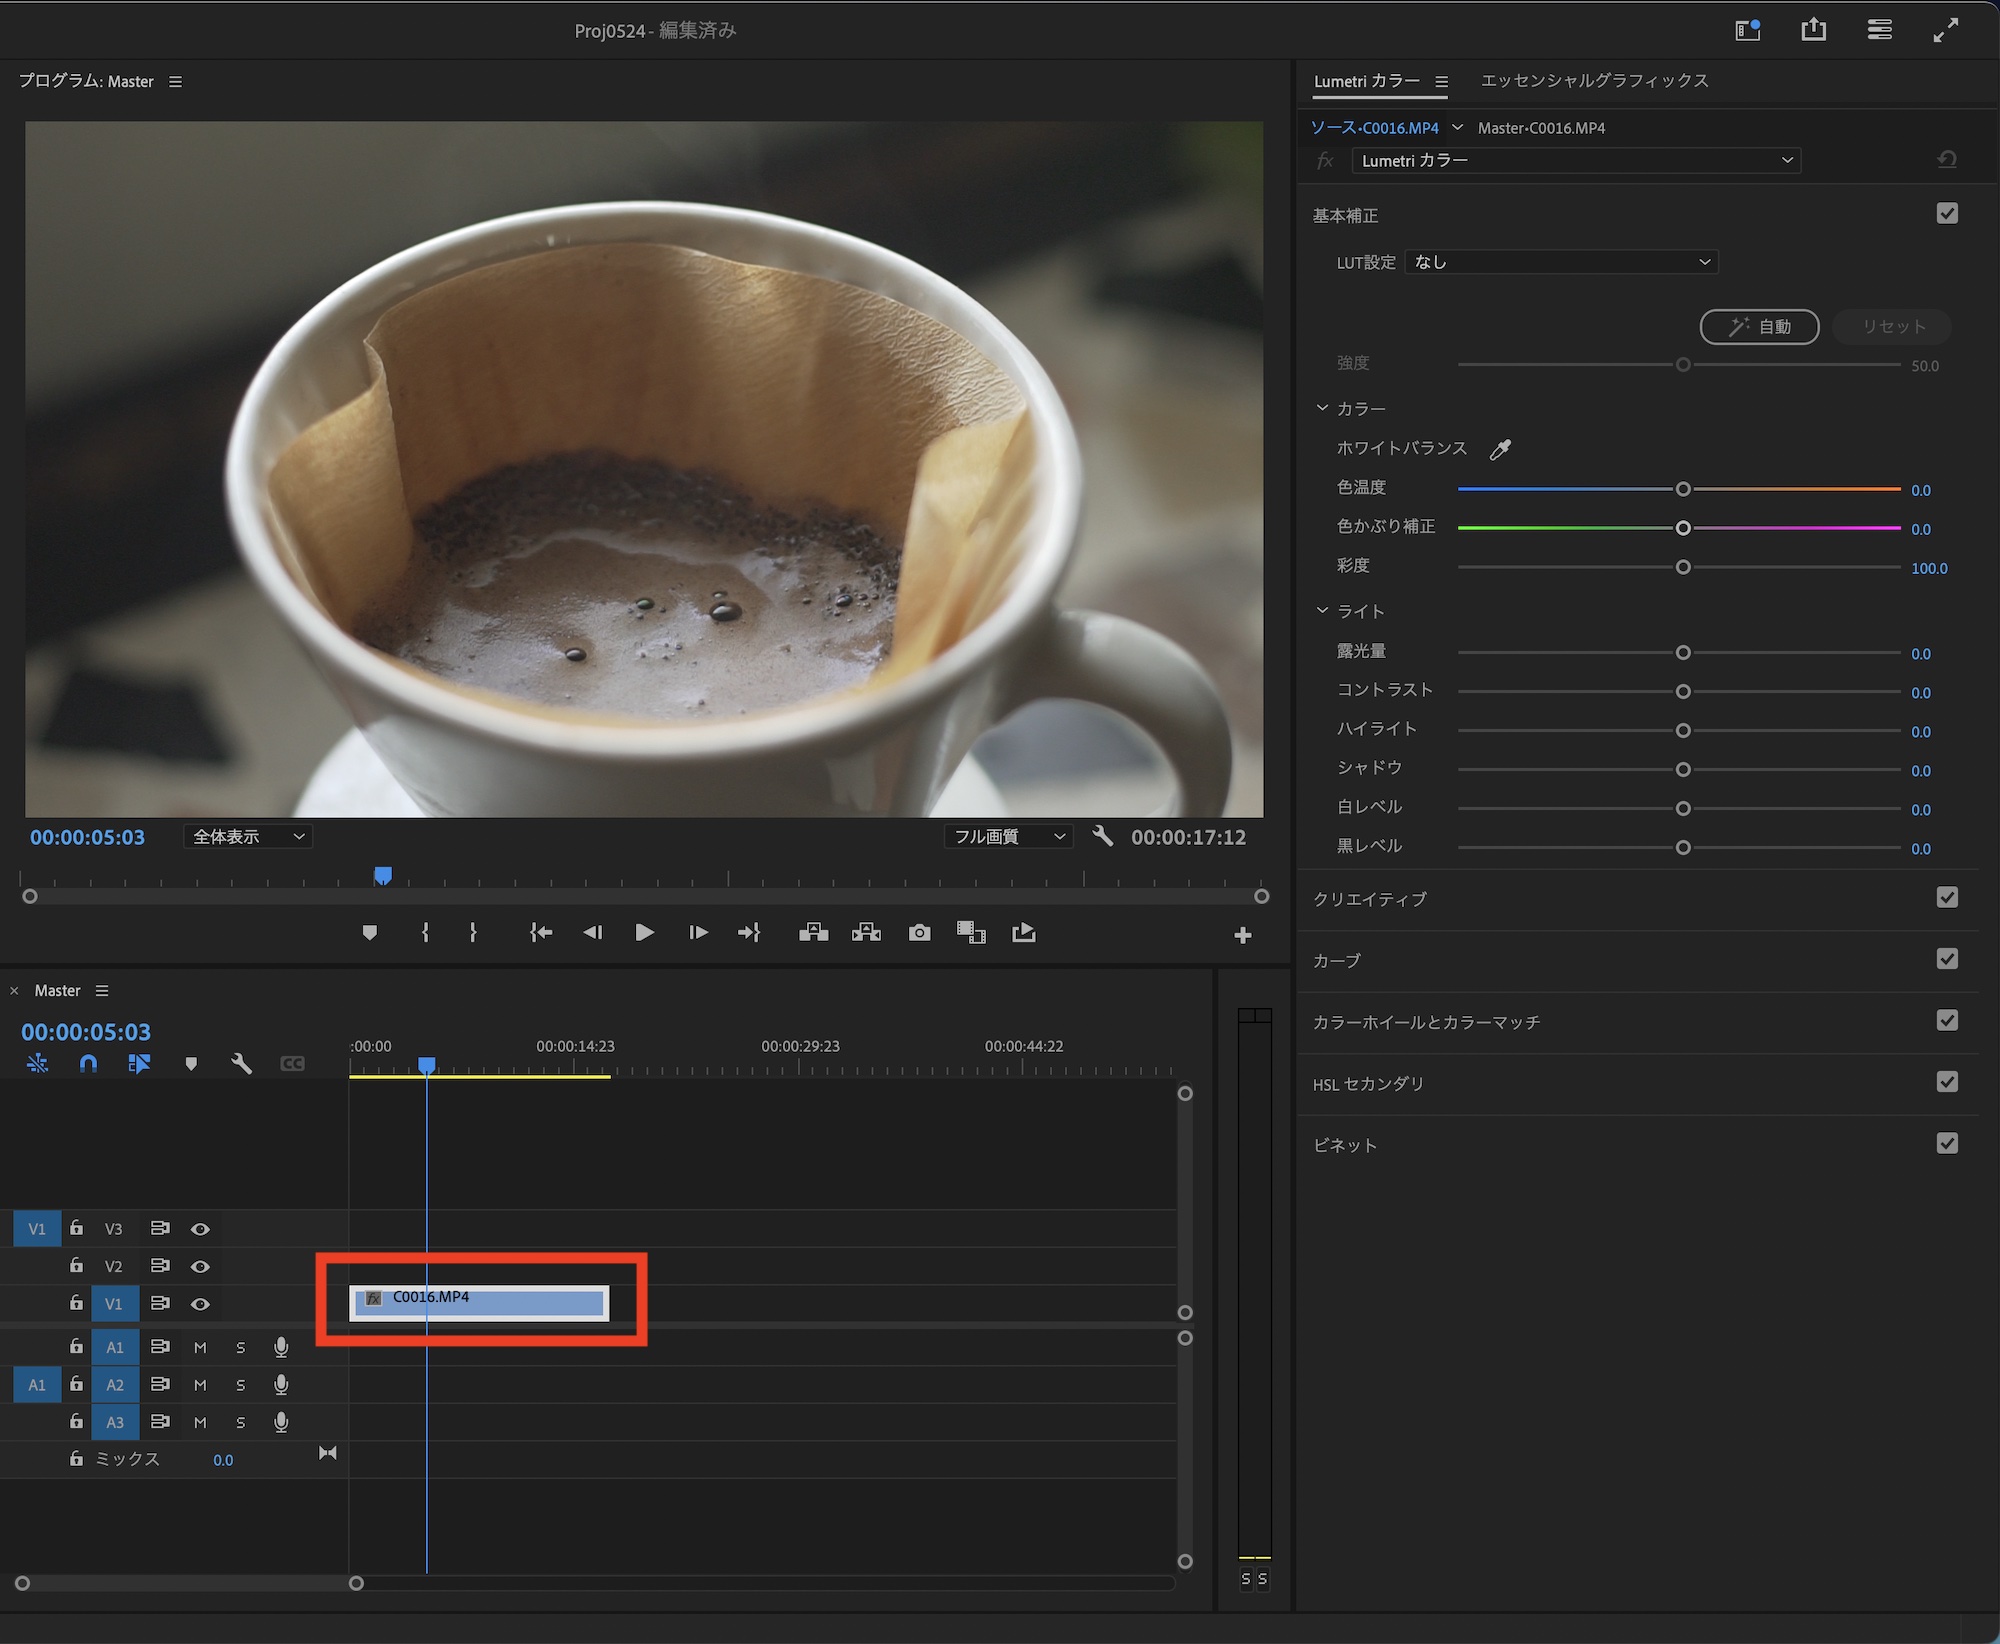
Task: Hide the V2 track output
Action: coord(200,1266)
